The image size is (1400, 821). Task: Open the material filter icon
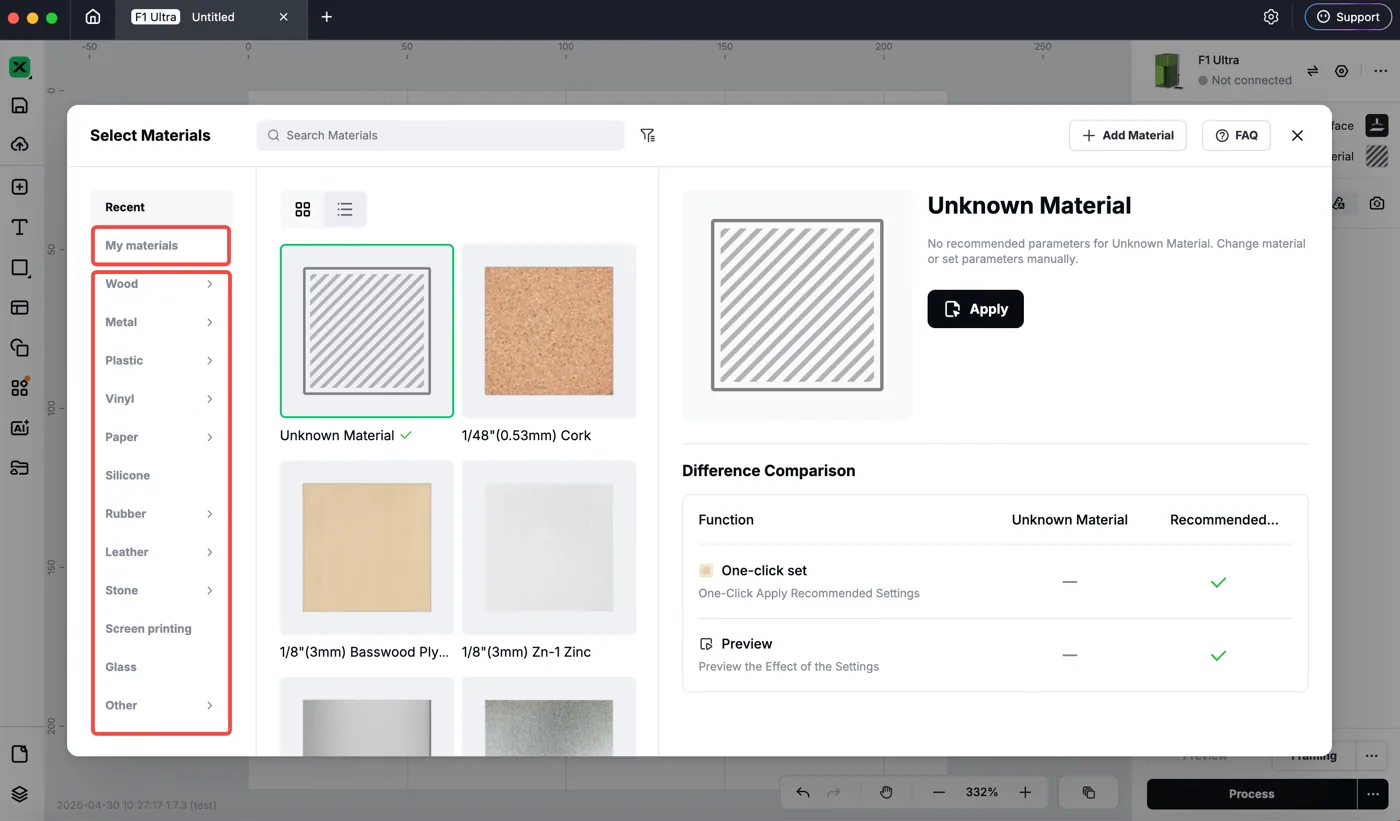[648, 135]
